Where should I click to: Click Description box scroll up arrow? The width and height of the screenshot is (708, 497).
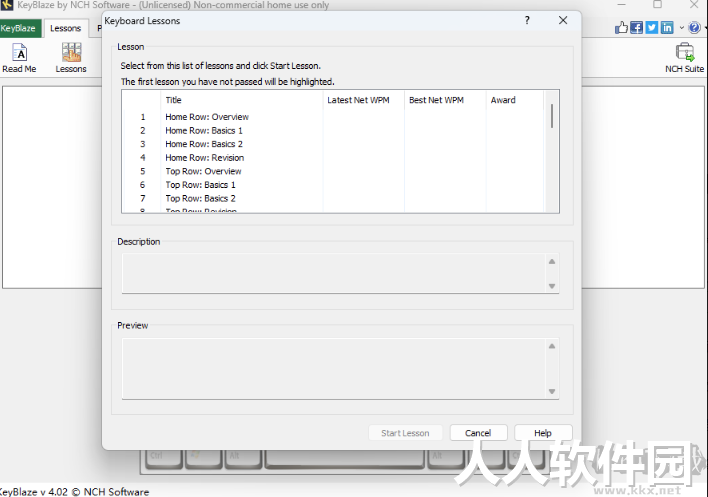click(552, 261)
